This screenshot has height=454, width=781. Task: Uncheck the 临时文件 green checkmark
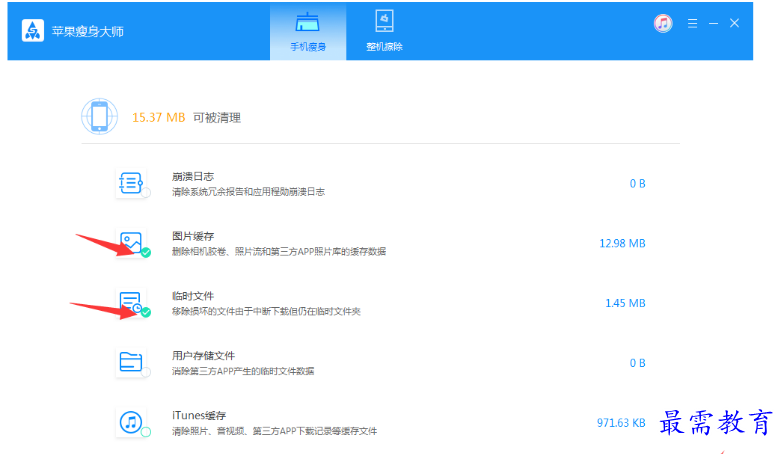146,312
